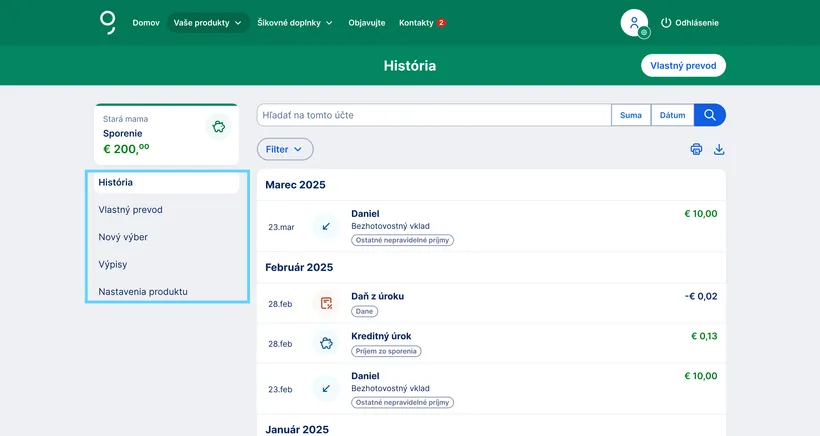Toggle the Dátum search option
This screenshot has width=820, height=436.
[x=672, y=115]
